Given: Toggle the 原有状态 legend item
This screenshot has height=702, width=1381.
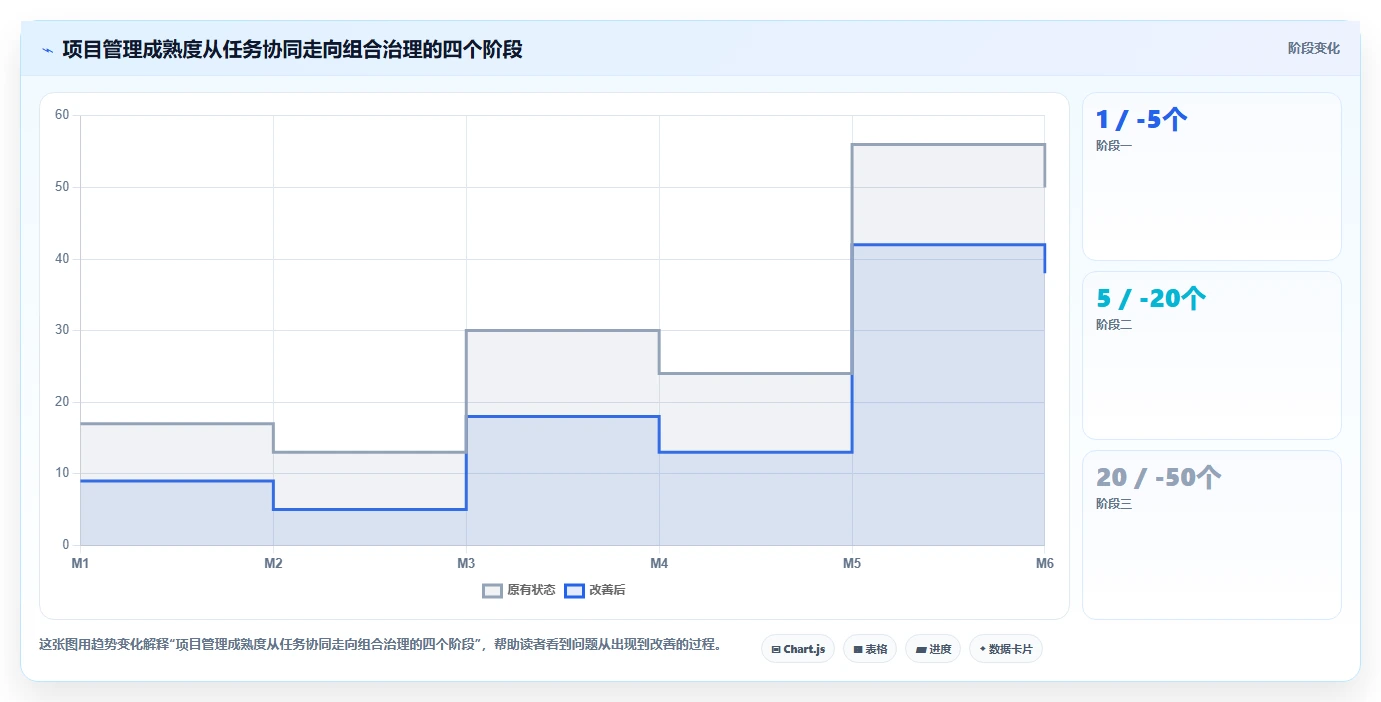Looking at the screenshot, I should (x=519, y=590).
